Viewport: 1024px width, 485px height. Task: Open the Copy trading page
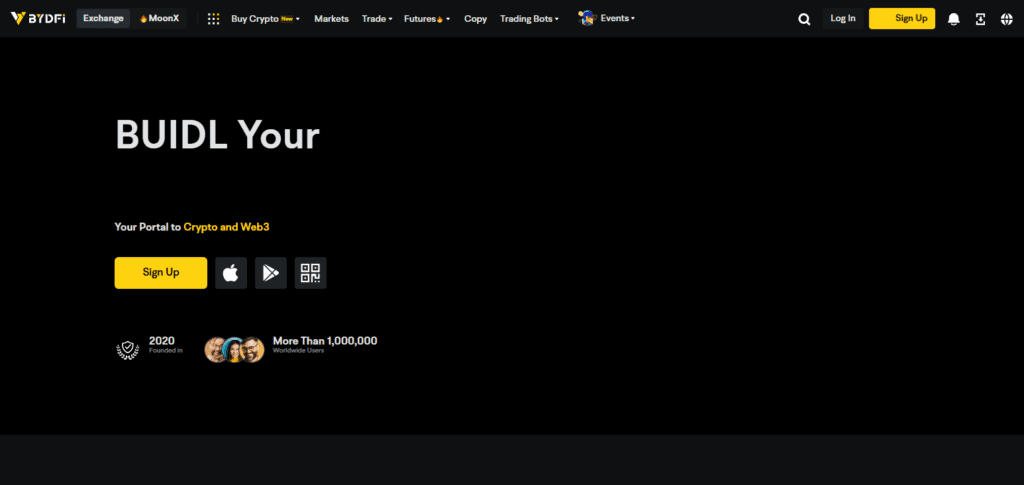pos(475,19)
